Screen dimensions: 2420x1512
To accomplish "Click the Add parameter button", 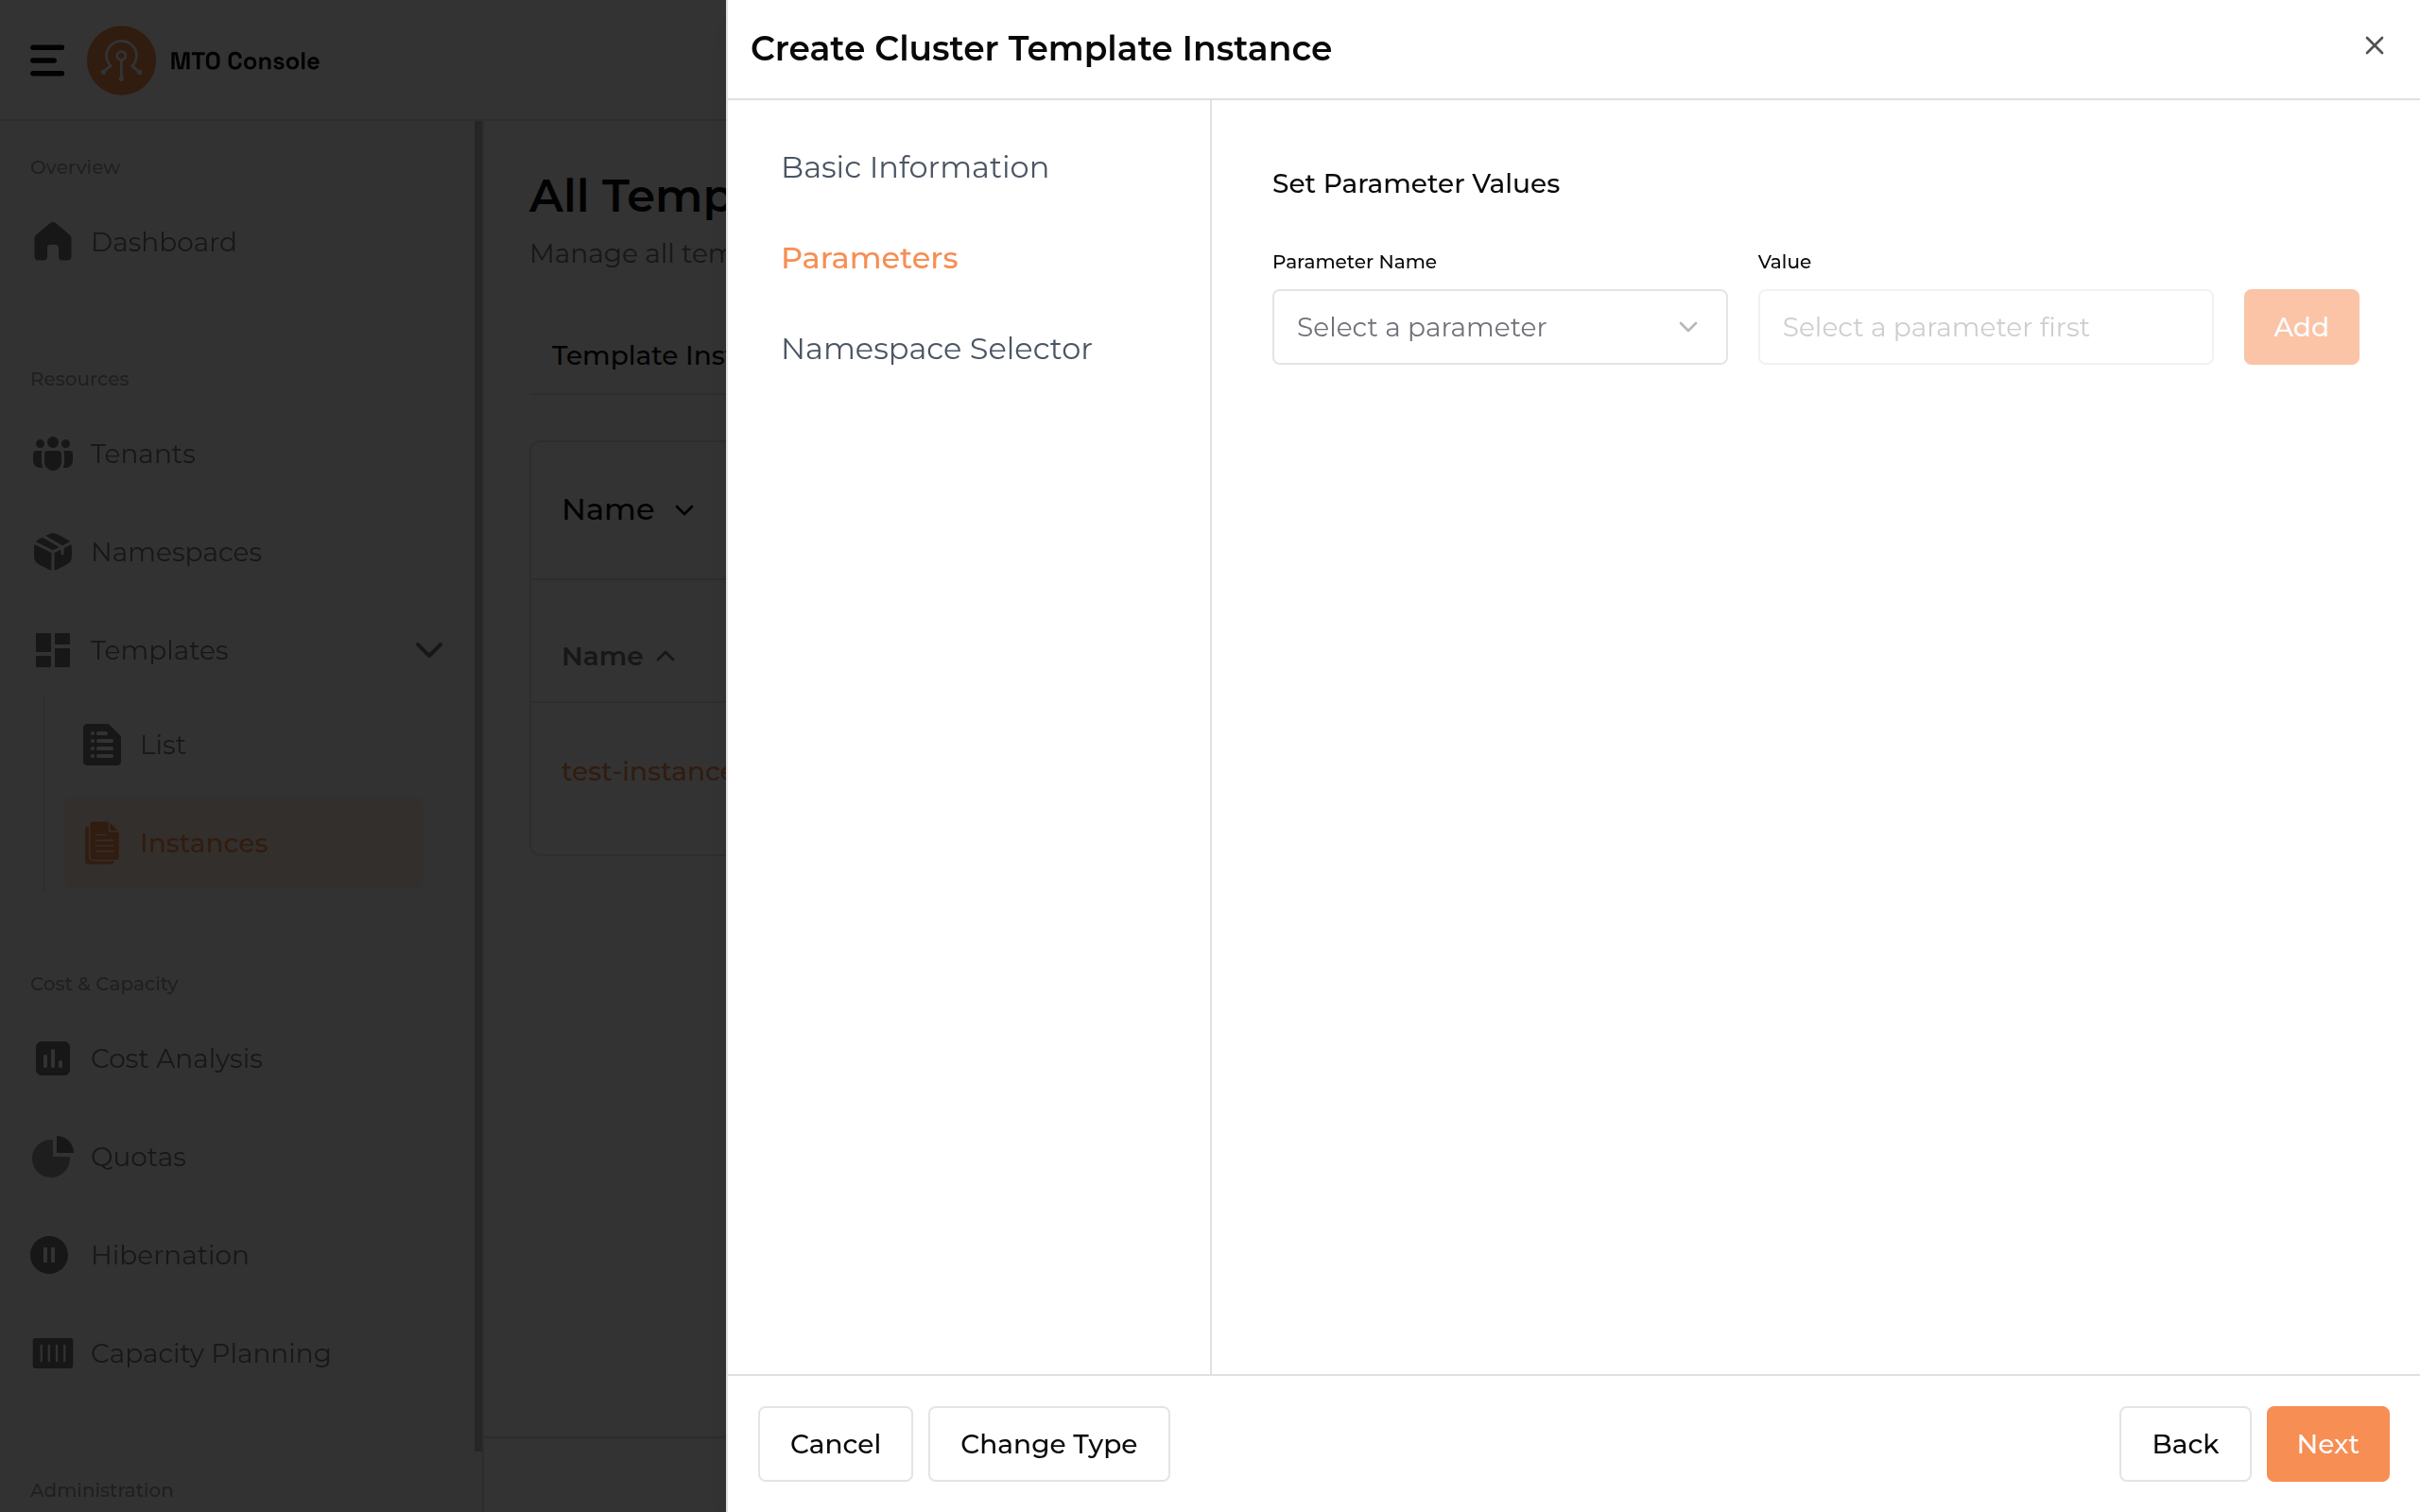I will pos(2300,327).
